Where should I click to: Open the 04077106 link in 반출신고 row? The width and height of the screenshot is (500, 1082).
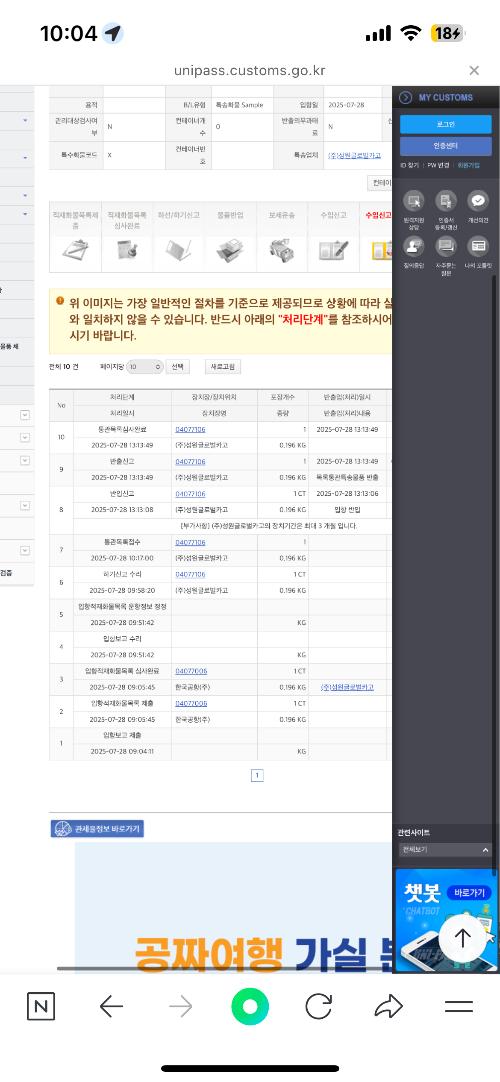(190, 461)
